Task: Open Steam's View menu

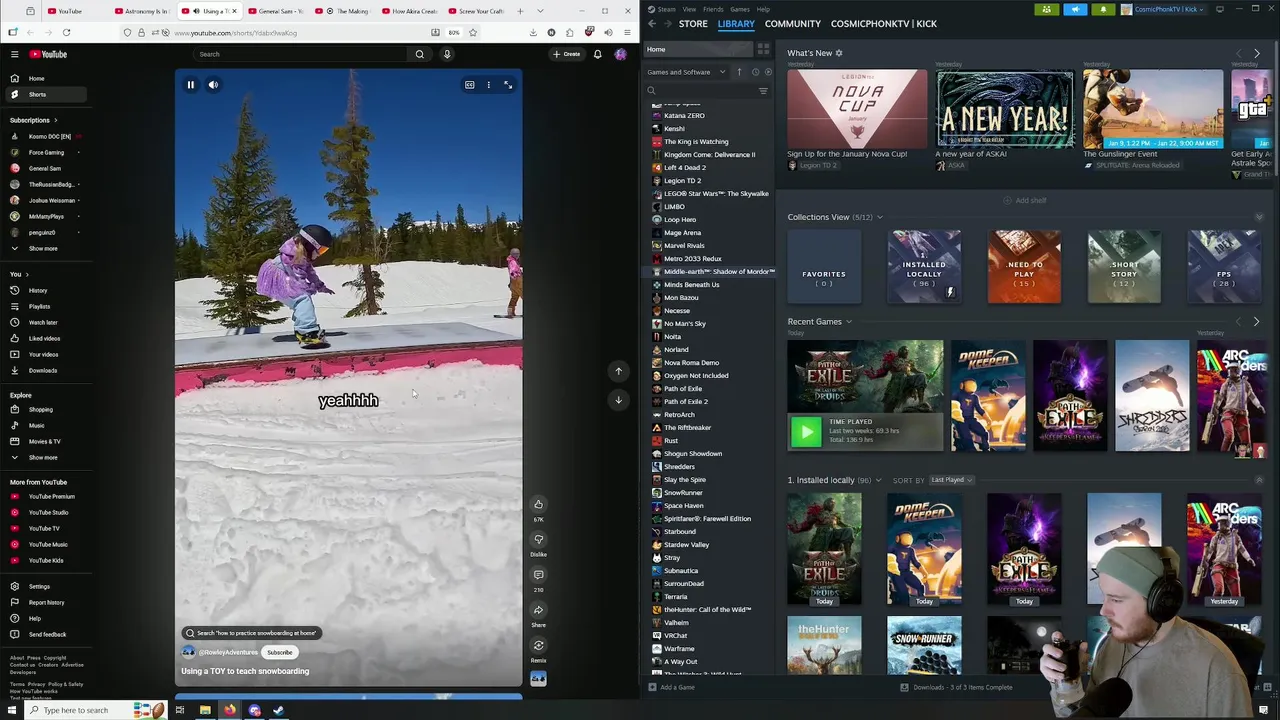Action: tap(689, 9)
